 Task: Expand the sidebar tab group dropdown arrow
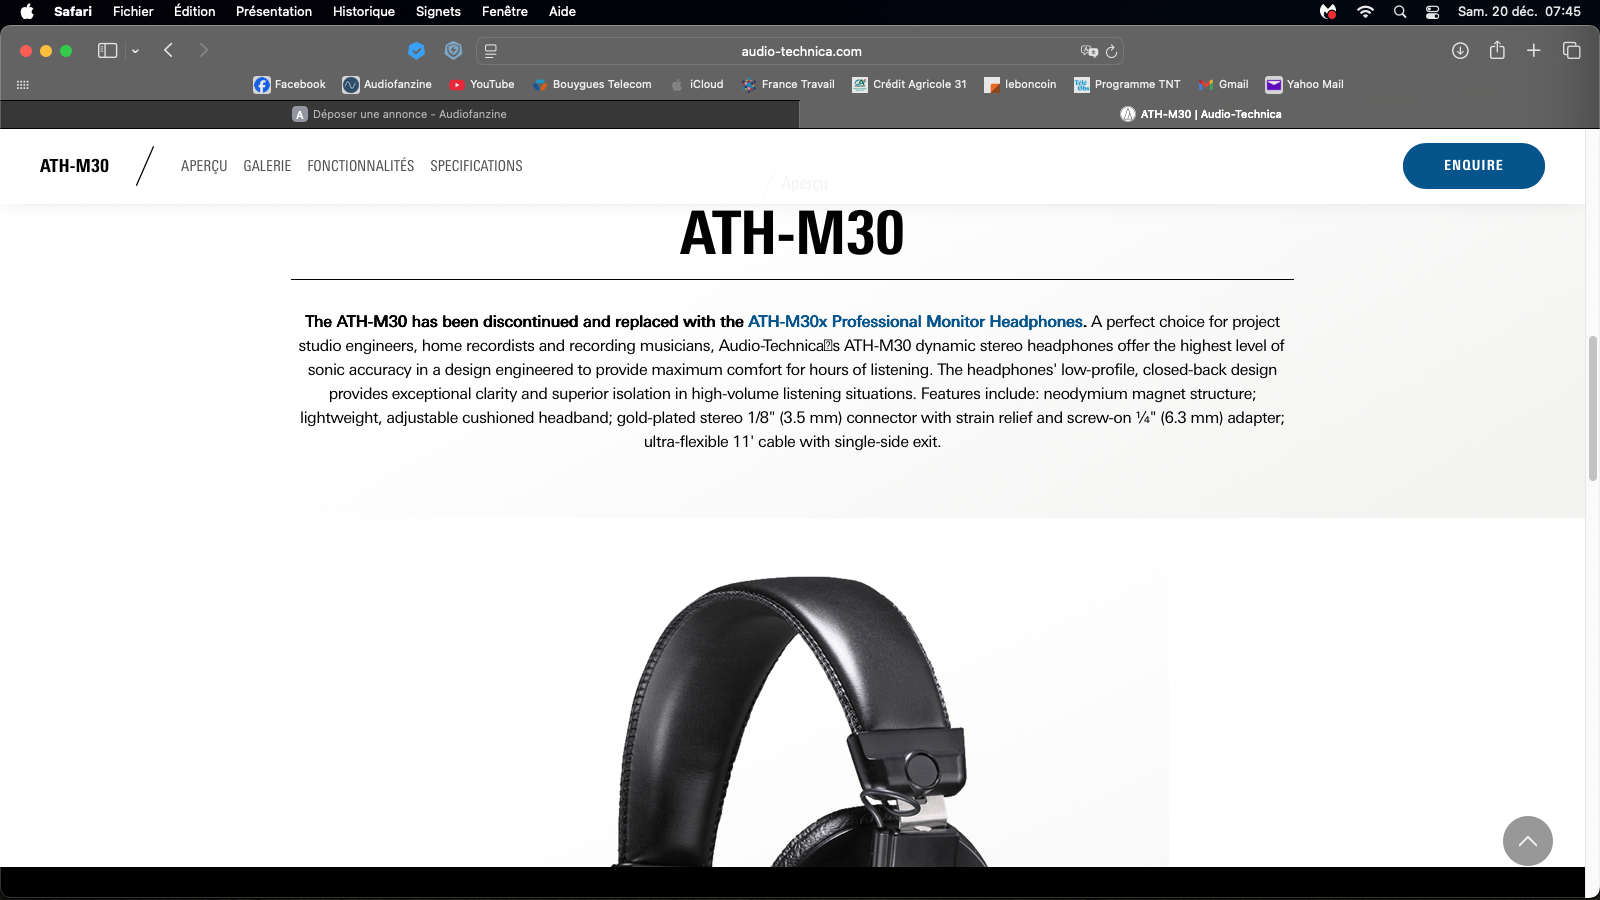[135, 51]
